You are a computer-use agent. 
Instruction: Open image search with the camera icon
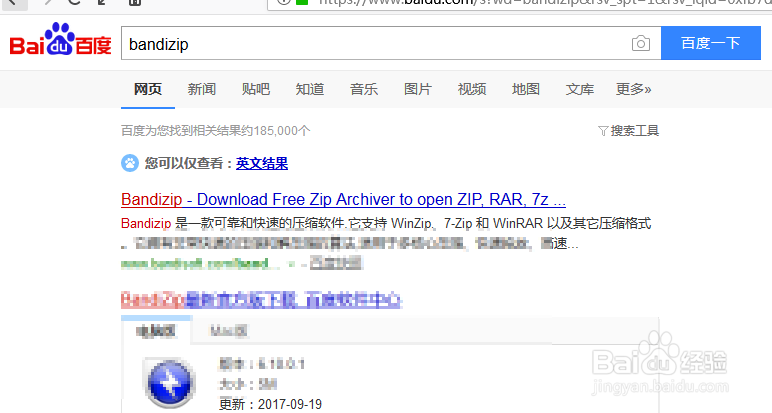[x=641, y=43]
